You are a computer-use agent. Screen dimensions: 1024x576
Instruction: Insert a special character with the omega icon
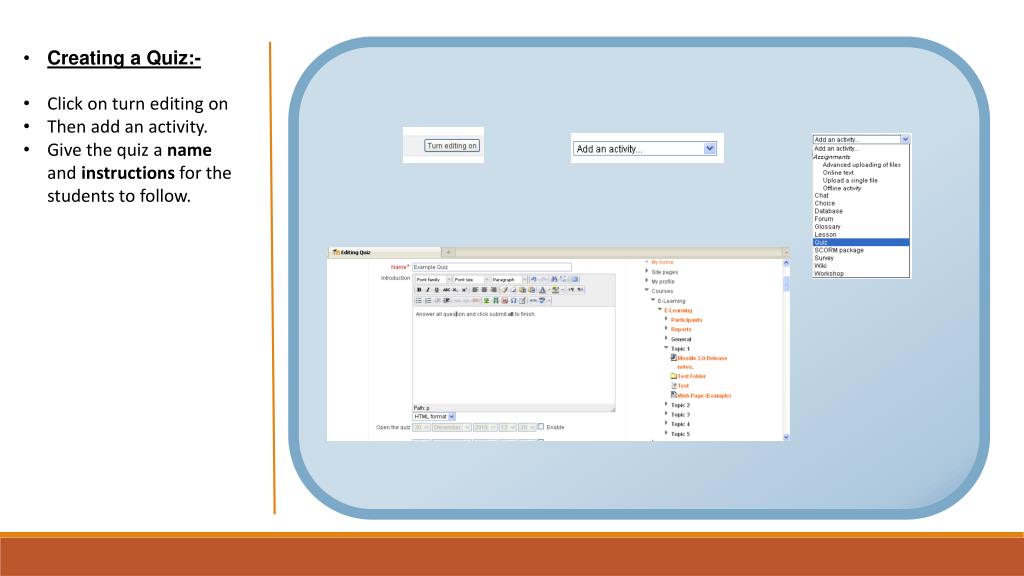tap(513, 300)
